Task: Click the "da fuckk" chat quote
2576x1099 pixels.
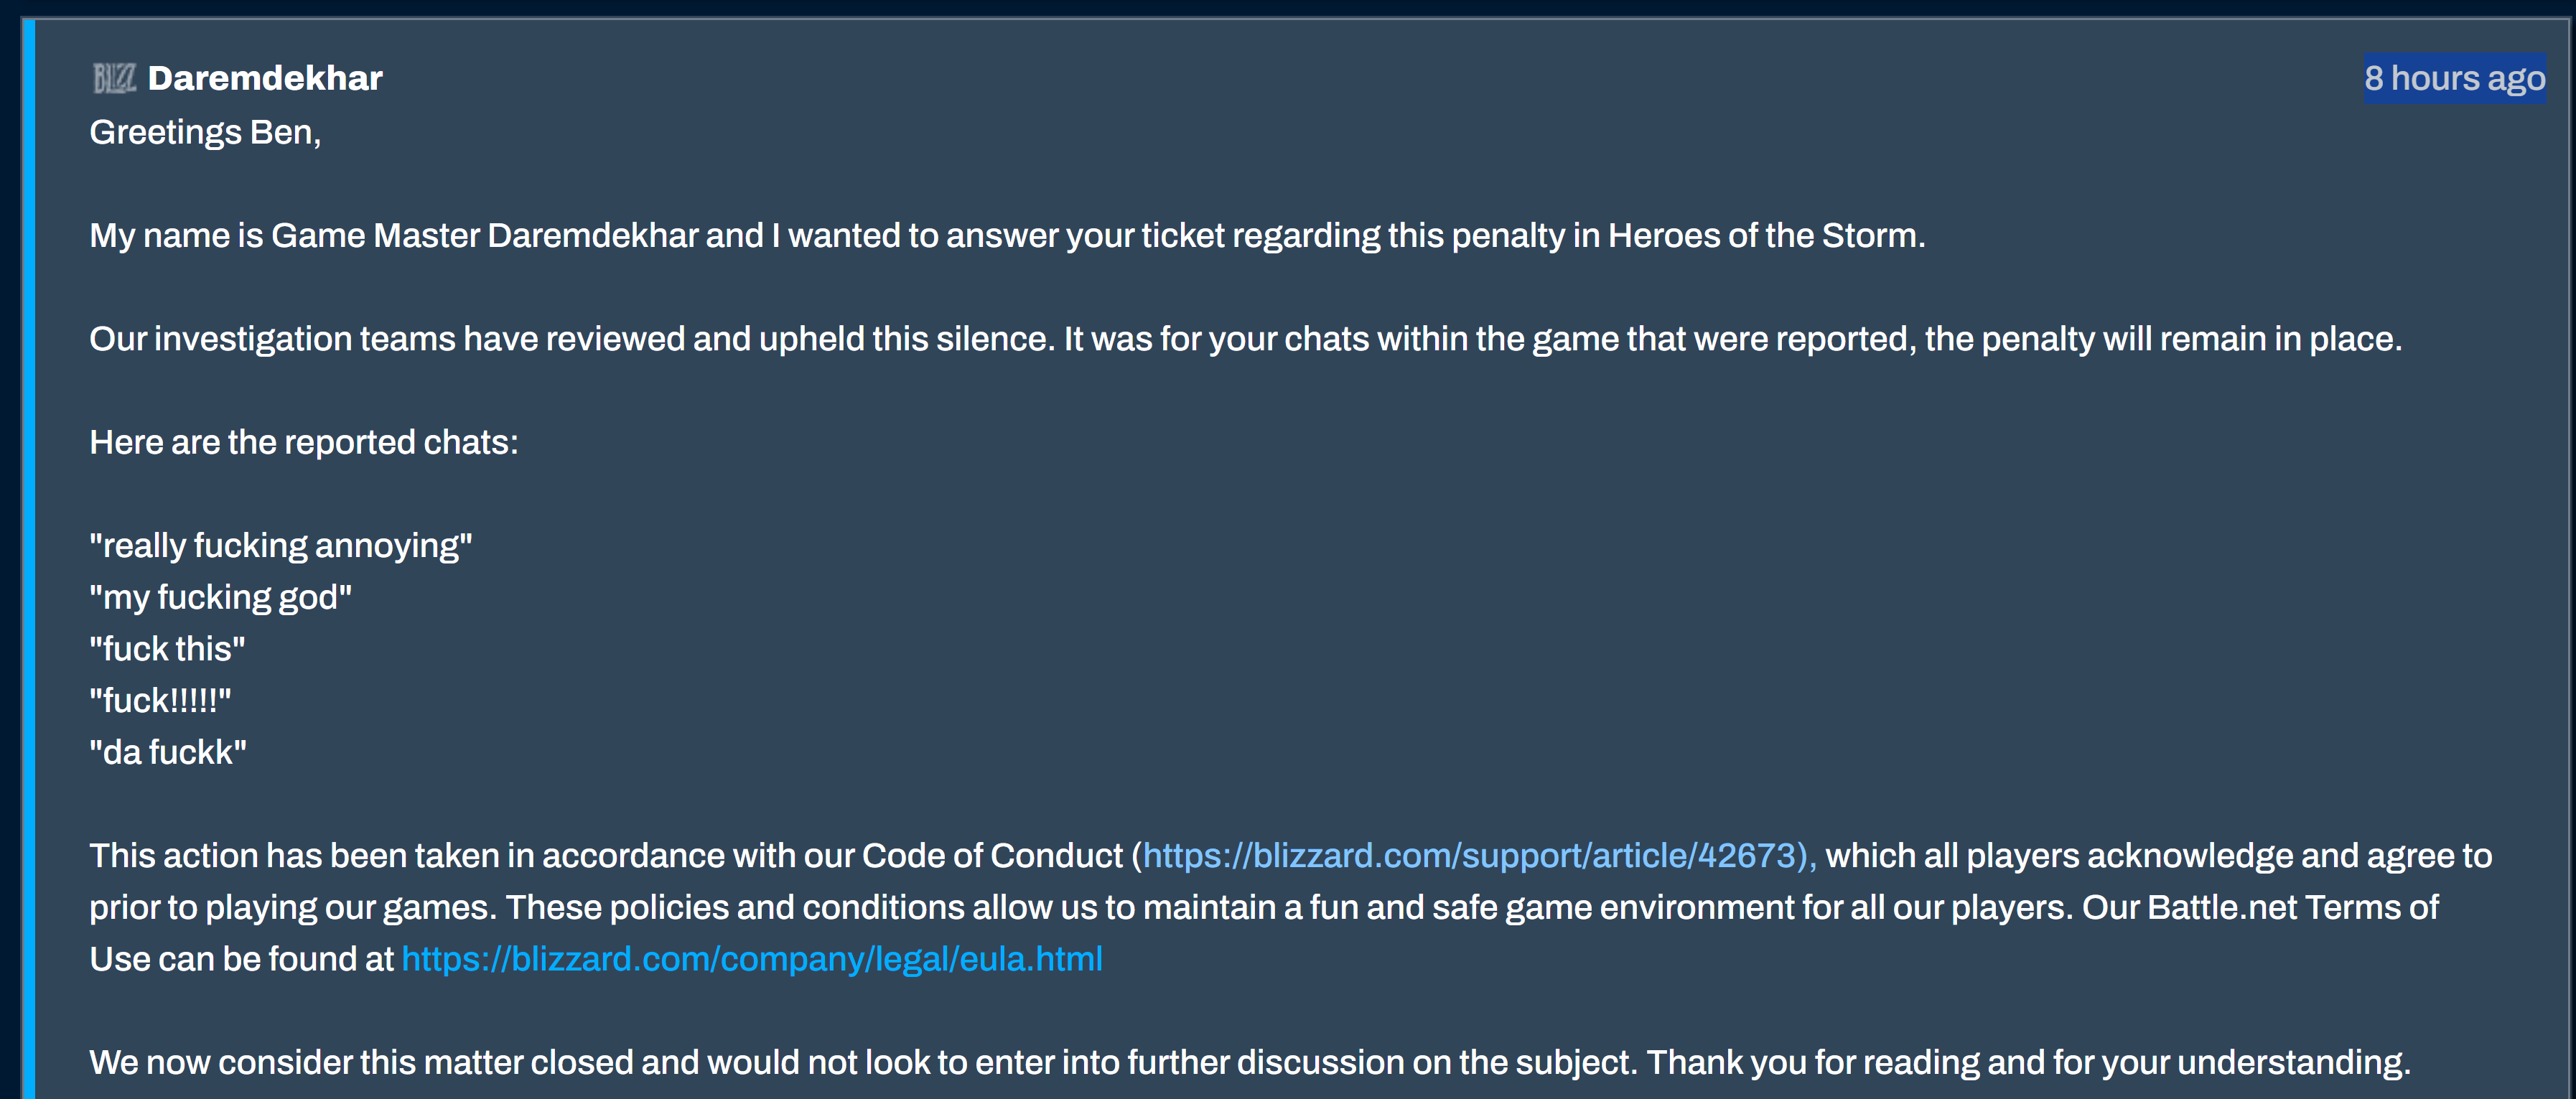Action: pyautogui.click(x=168, y=752)
